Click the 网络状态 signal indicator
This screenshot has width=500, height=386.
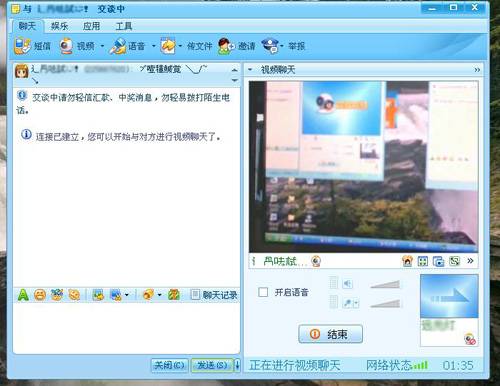tap(397, 365)
